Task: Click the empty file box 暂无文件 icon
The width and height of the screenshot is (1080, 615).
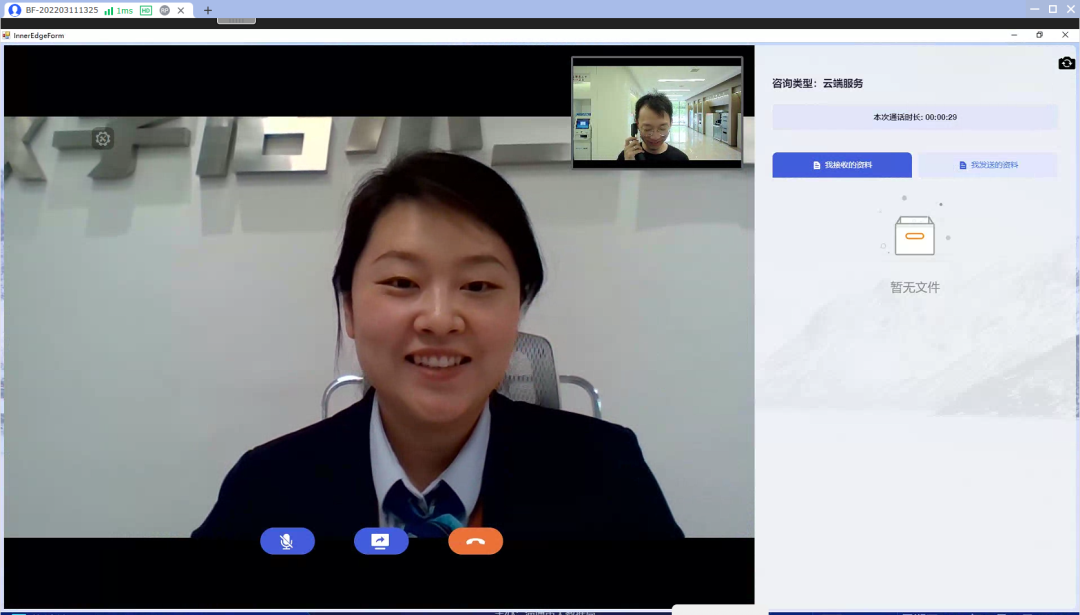Action: (915, 234)
